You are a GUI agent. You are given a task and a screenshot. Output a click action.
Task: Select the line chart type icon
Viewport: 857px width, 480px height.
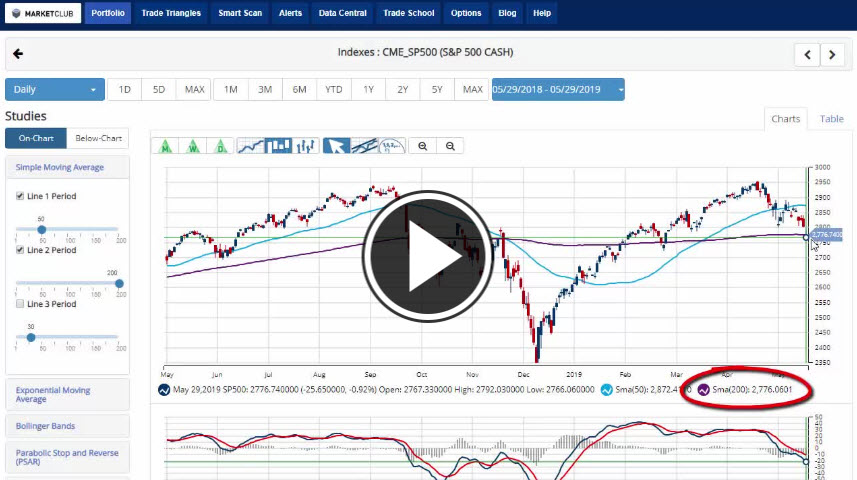251,146
